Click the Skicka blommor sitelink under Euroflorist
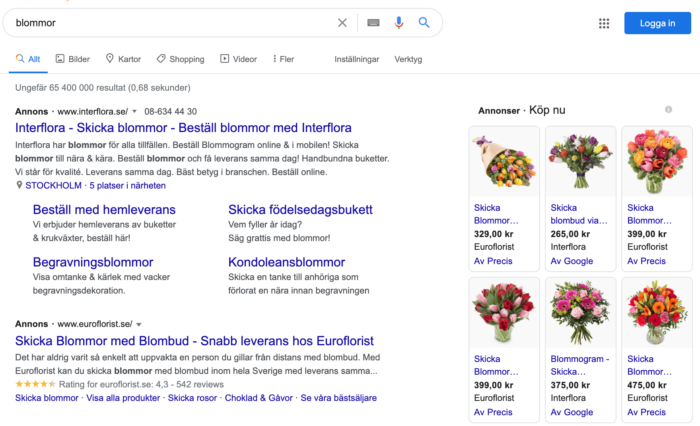700x426 pixels. (46, 397)
